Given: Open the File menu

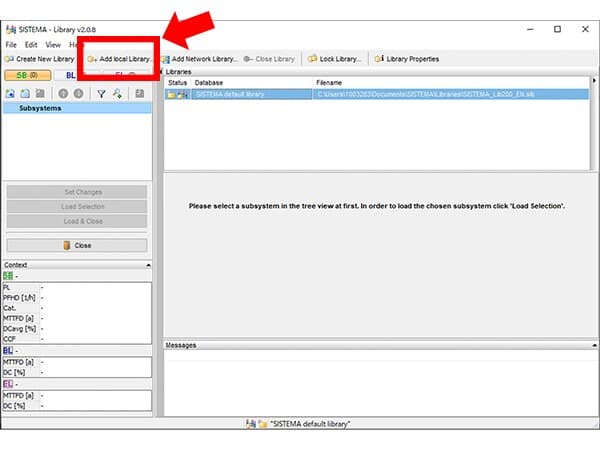Looking at the screenshot, I should click(x=11, y=45).
